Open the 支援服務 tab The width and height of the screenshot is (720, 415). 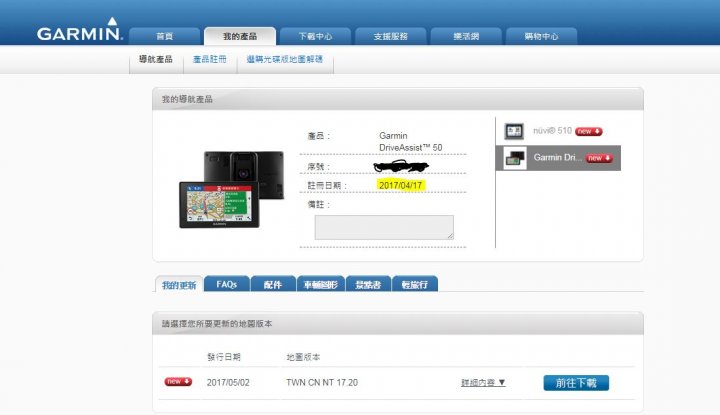(x=390, y=36)
